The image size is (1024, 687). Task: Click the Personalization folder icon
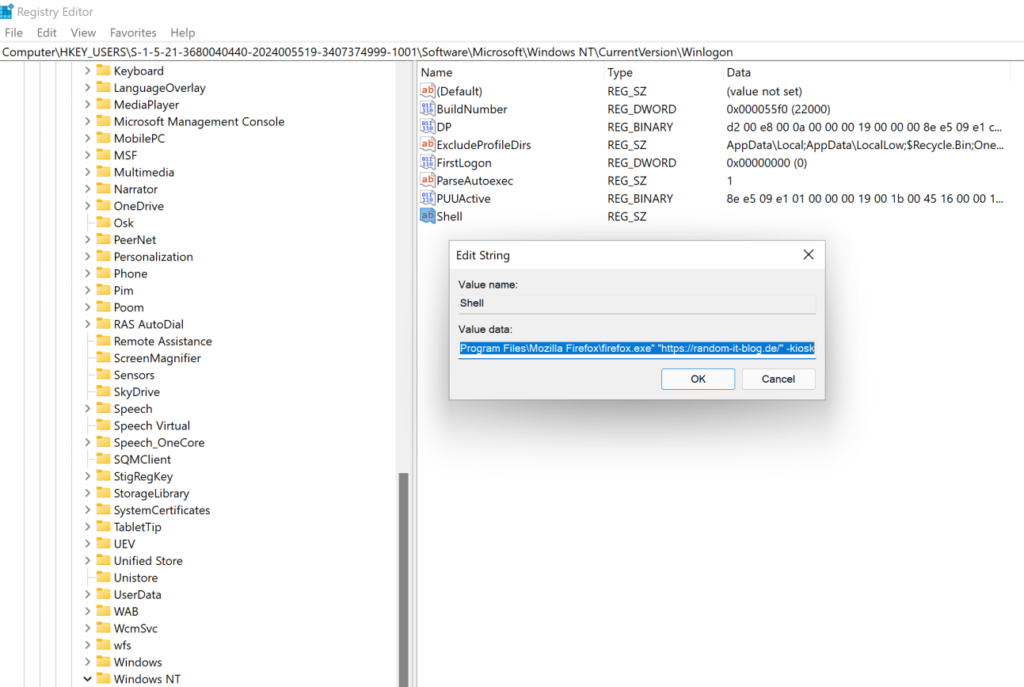[103, 257]
